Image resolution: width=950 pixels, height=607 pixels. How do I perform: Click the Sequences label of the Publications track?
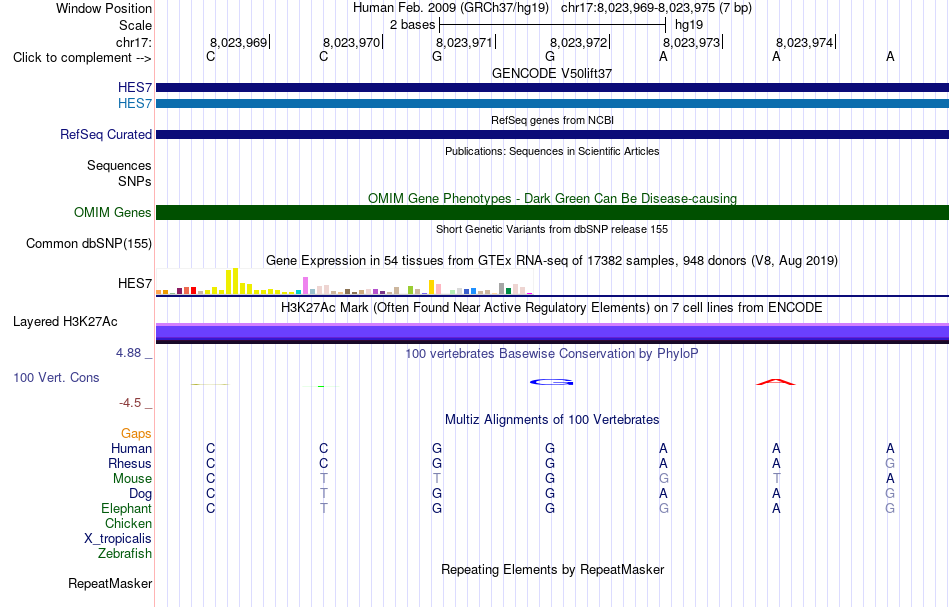pos(119,165)
